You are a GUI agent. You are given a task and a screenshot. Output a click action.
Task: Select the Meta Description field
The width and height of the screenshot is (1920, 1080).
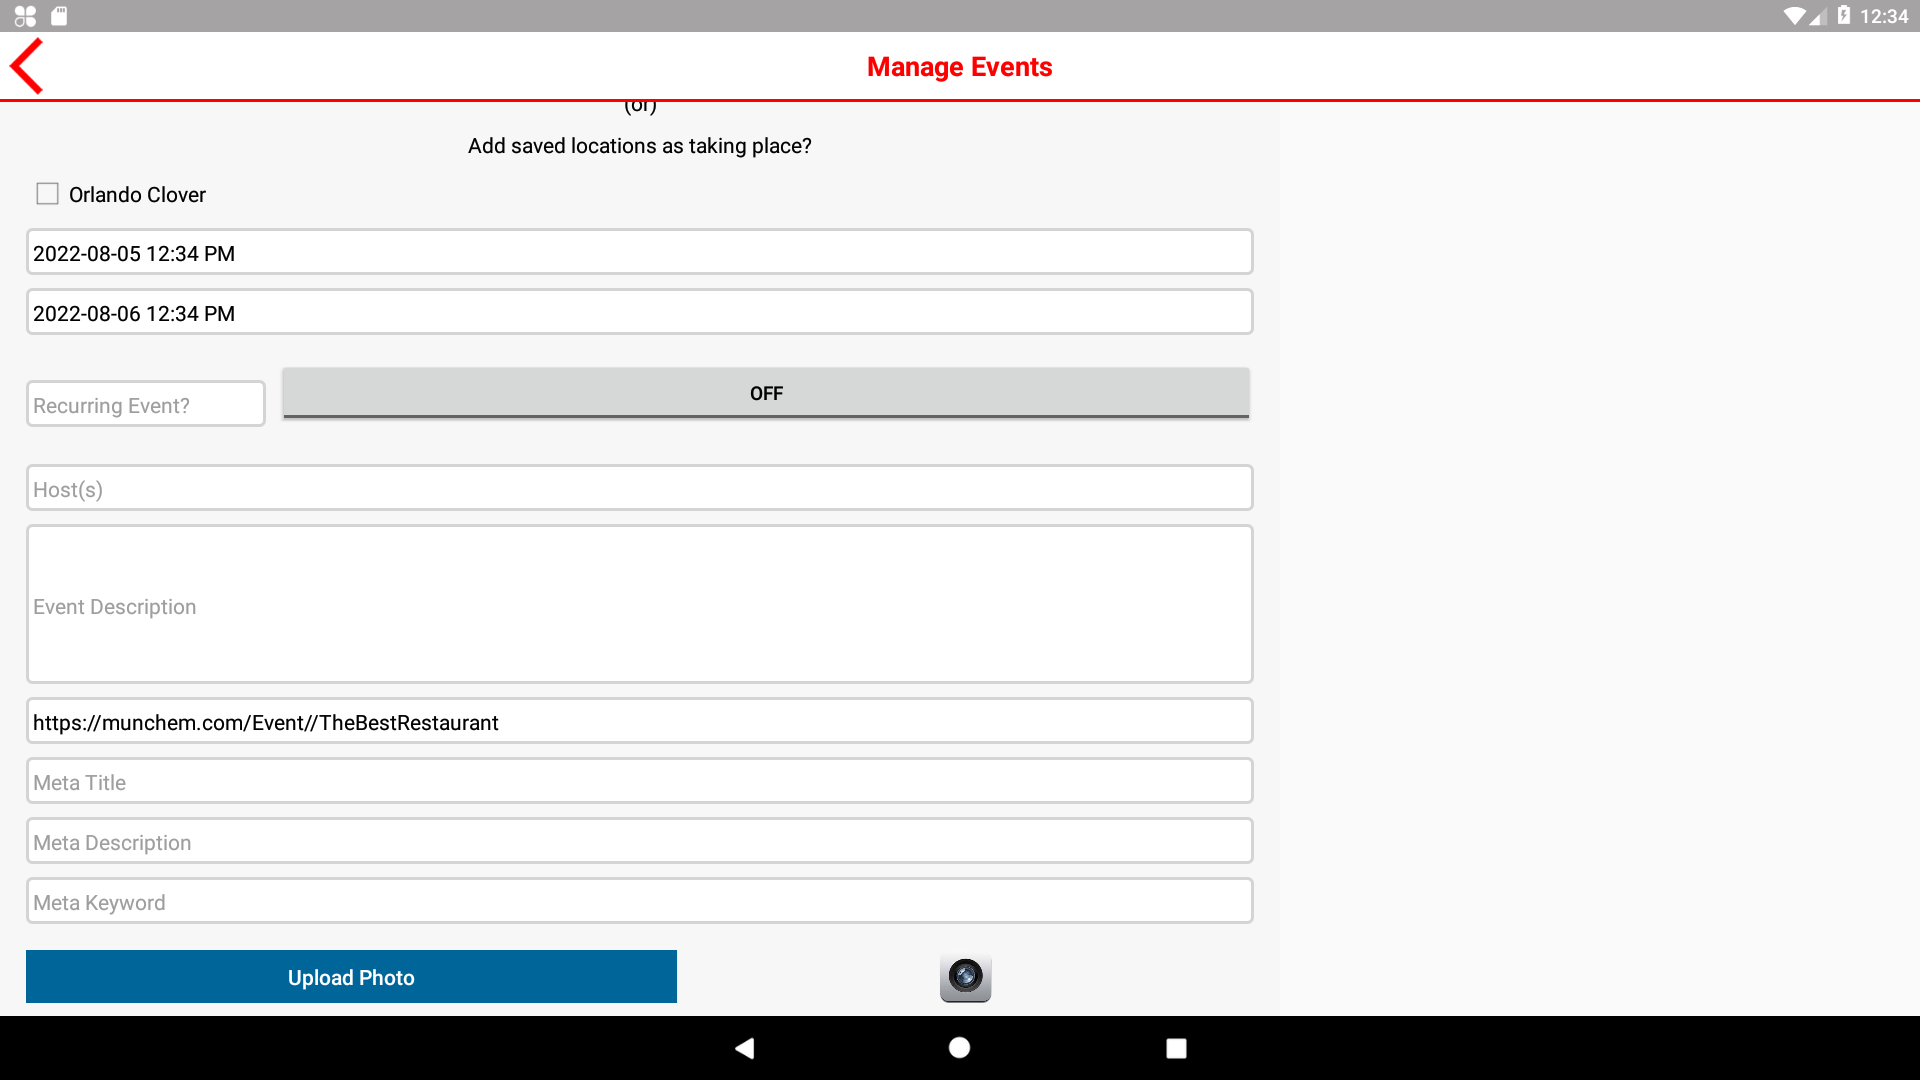639,842
